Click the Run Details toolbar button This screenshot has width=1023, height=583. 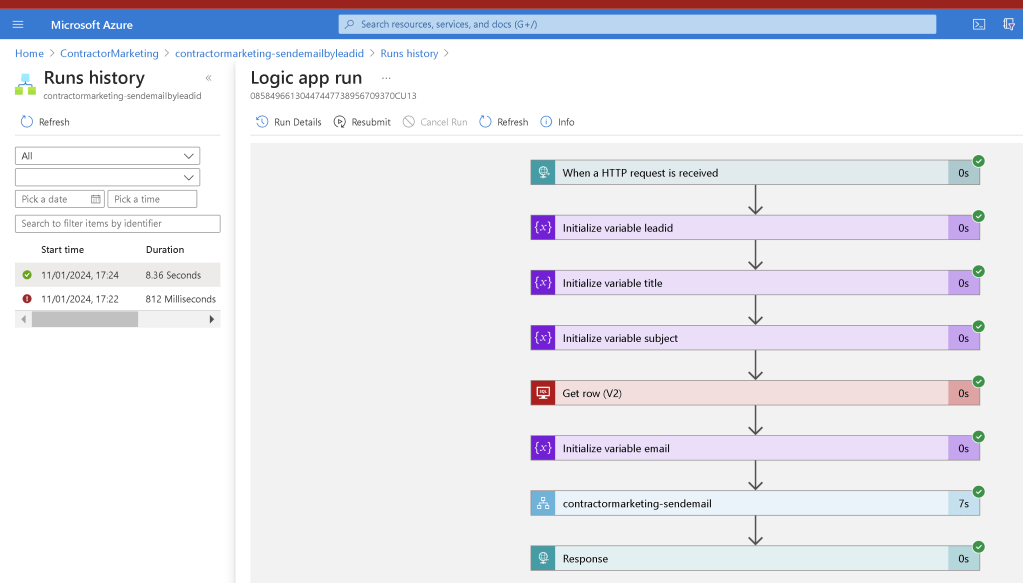(288, 122)
